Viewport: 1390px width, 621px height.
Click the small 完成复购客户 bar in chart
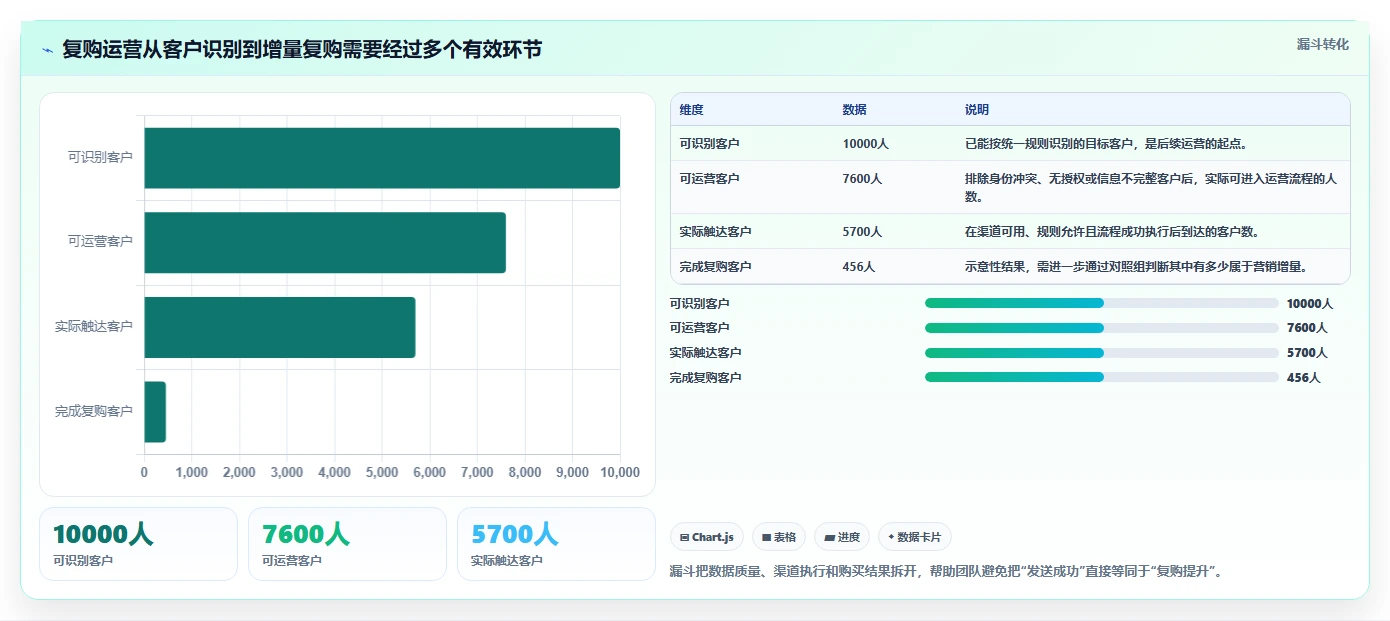coord(155,411)
